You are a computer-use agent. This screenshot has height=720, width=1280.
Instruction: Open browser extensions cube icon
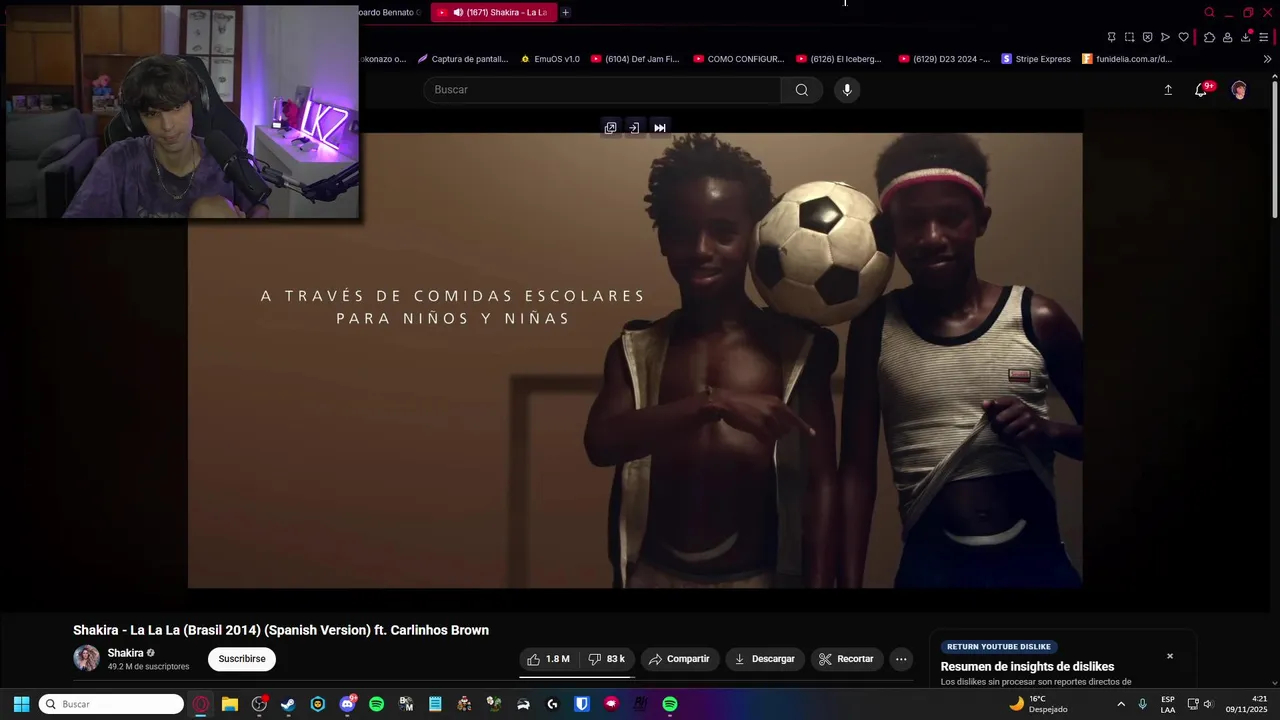click(1209, 37)
